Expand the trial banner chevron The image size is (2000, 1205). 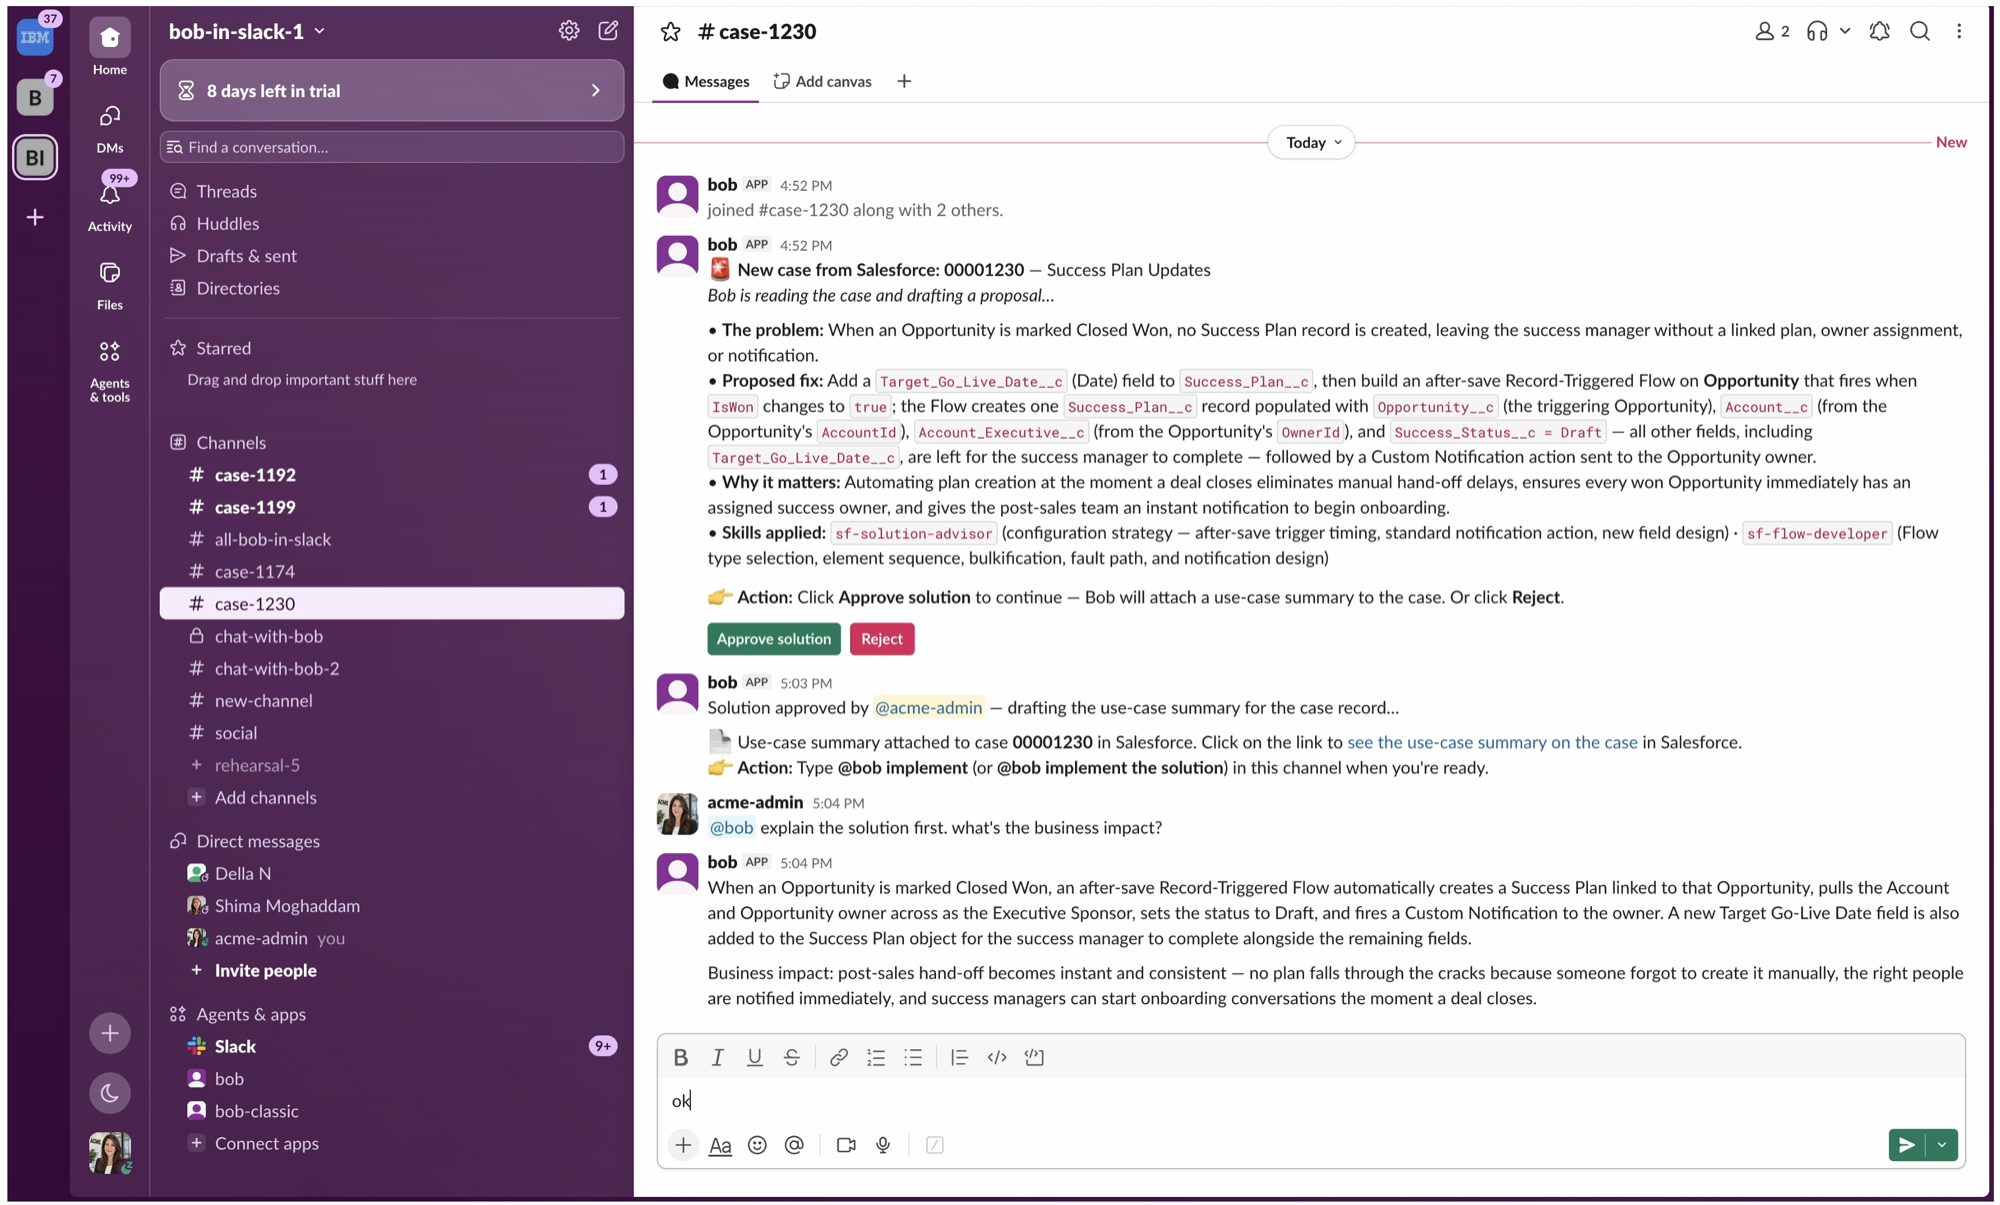click(596, 91)
